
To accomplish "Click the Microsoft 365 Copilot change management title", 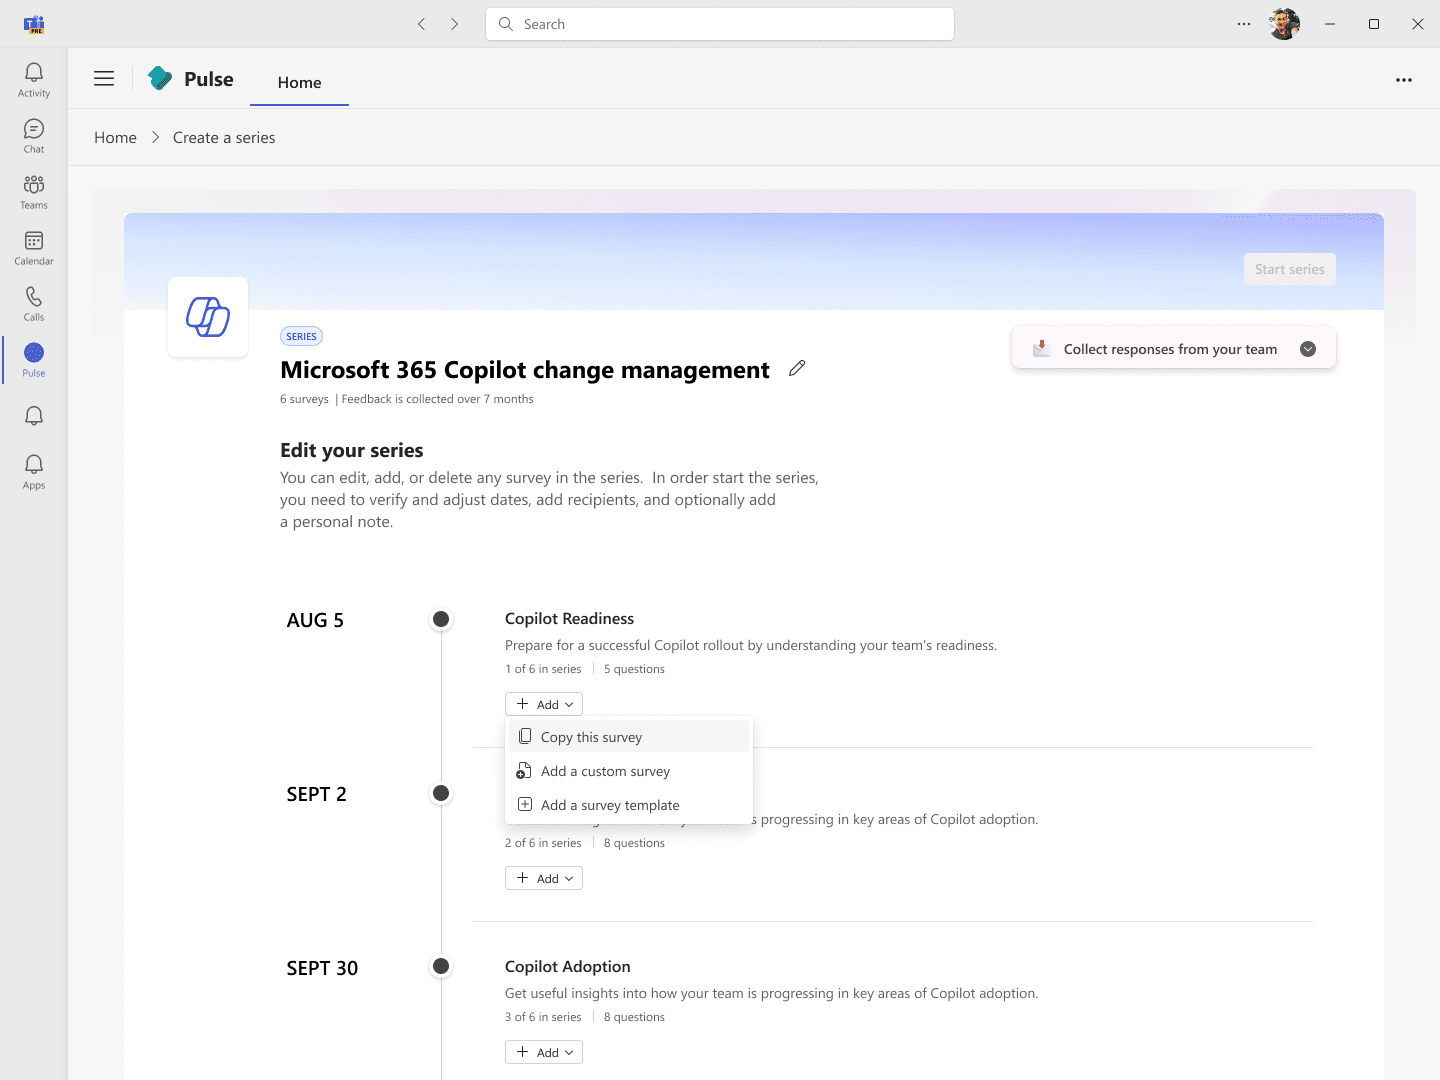I will click(x=525, y=370).
